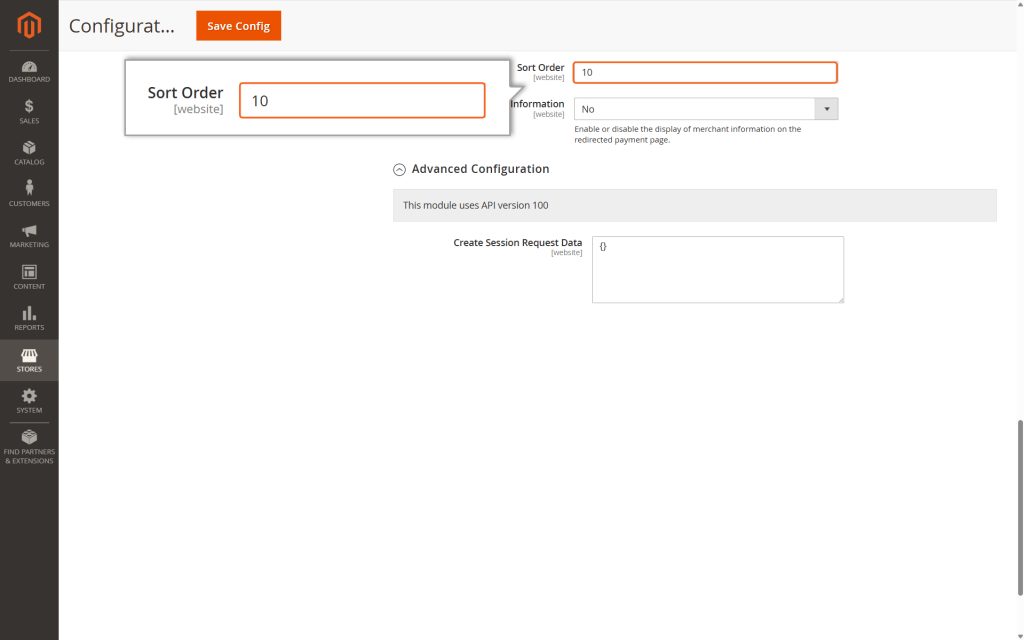Image resolution: width=1024 pixels, height=640 pixels.
Task: Open the Reports section
Action: click(x=29, y=319)
